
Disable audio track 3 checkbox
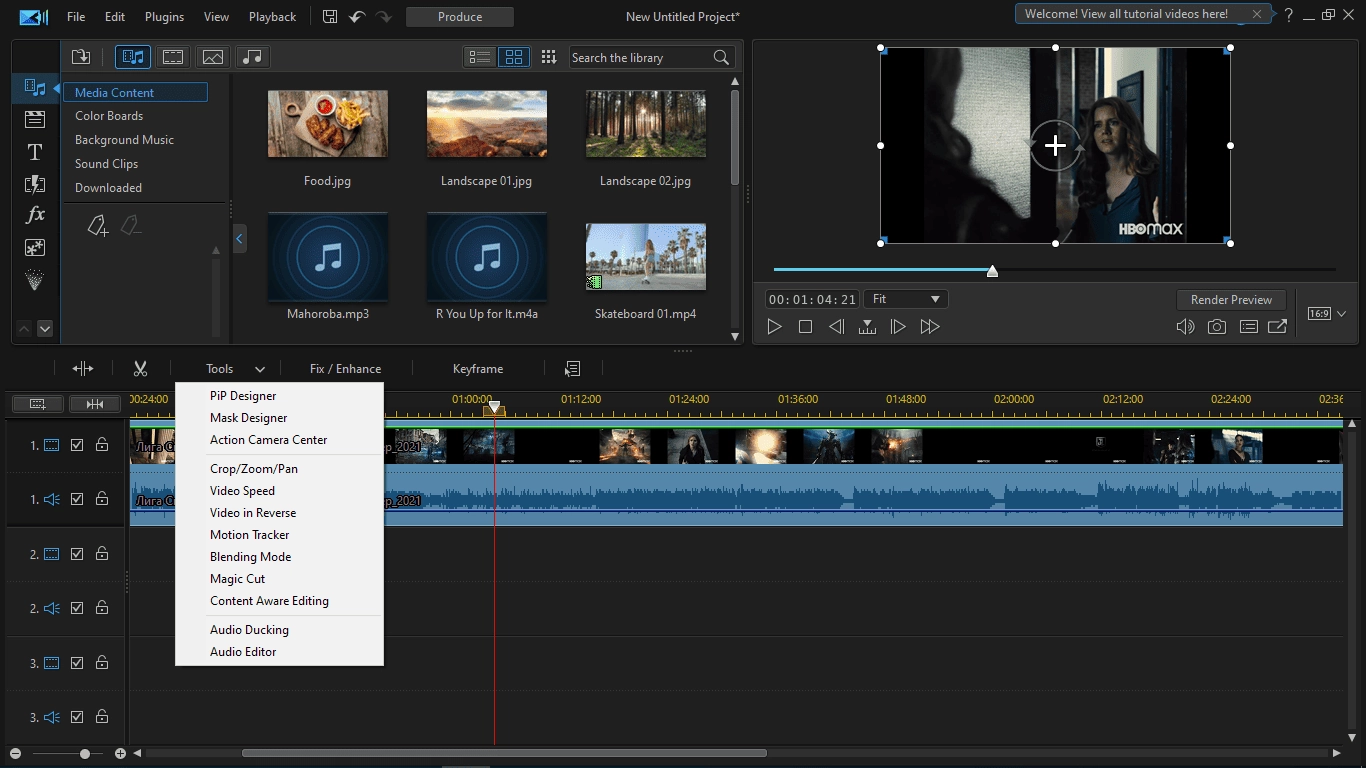click(x=77, y=717)
